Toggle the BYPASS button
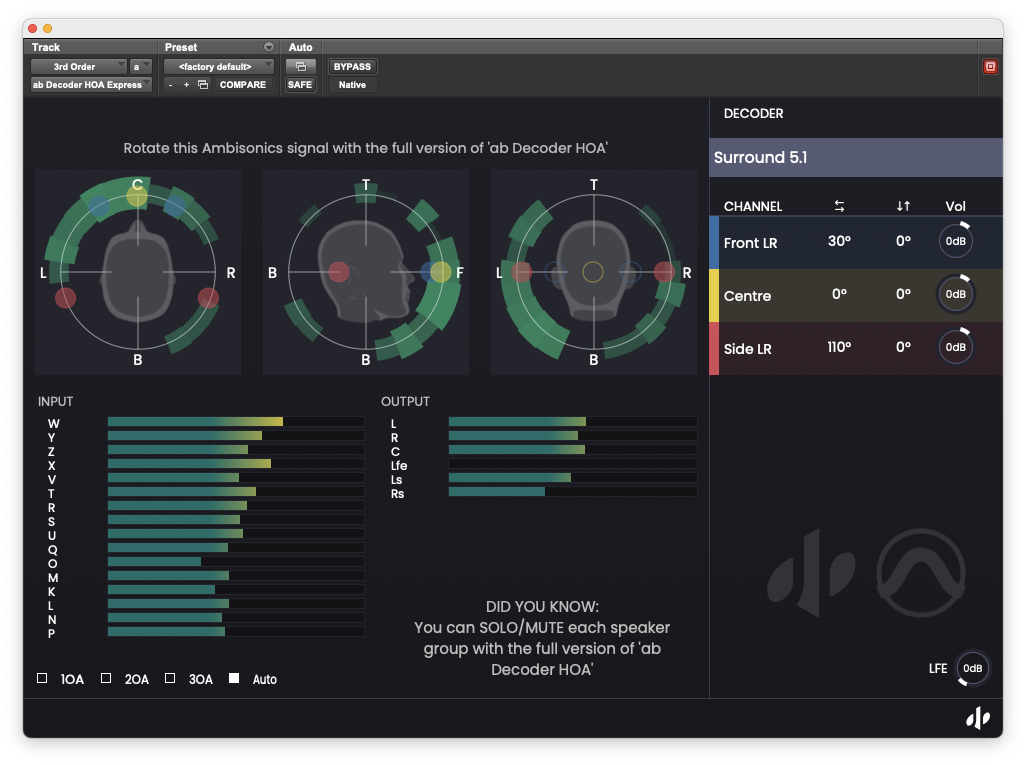This screenshot has height=765, width=1026. [352, 67]
